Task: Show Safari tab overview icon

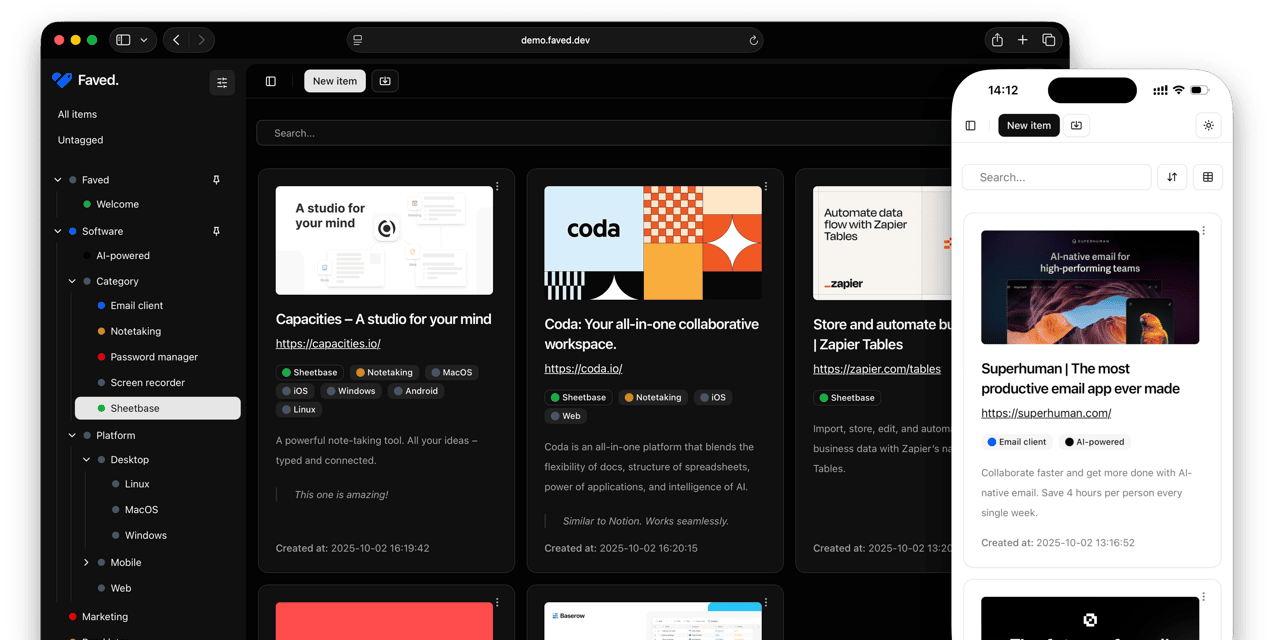Action: (1049, 40)
